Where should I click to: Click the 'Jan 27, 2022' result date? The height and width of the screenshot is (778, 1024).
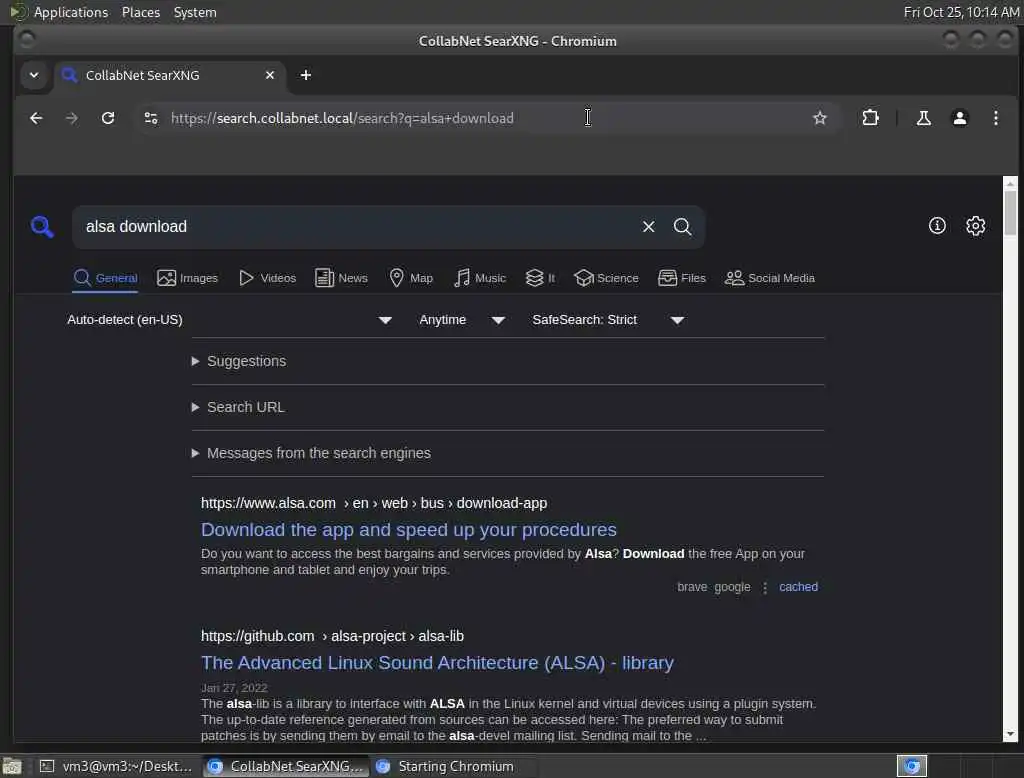click(x=234, y=687)
